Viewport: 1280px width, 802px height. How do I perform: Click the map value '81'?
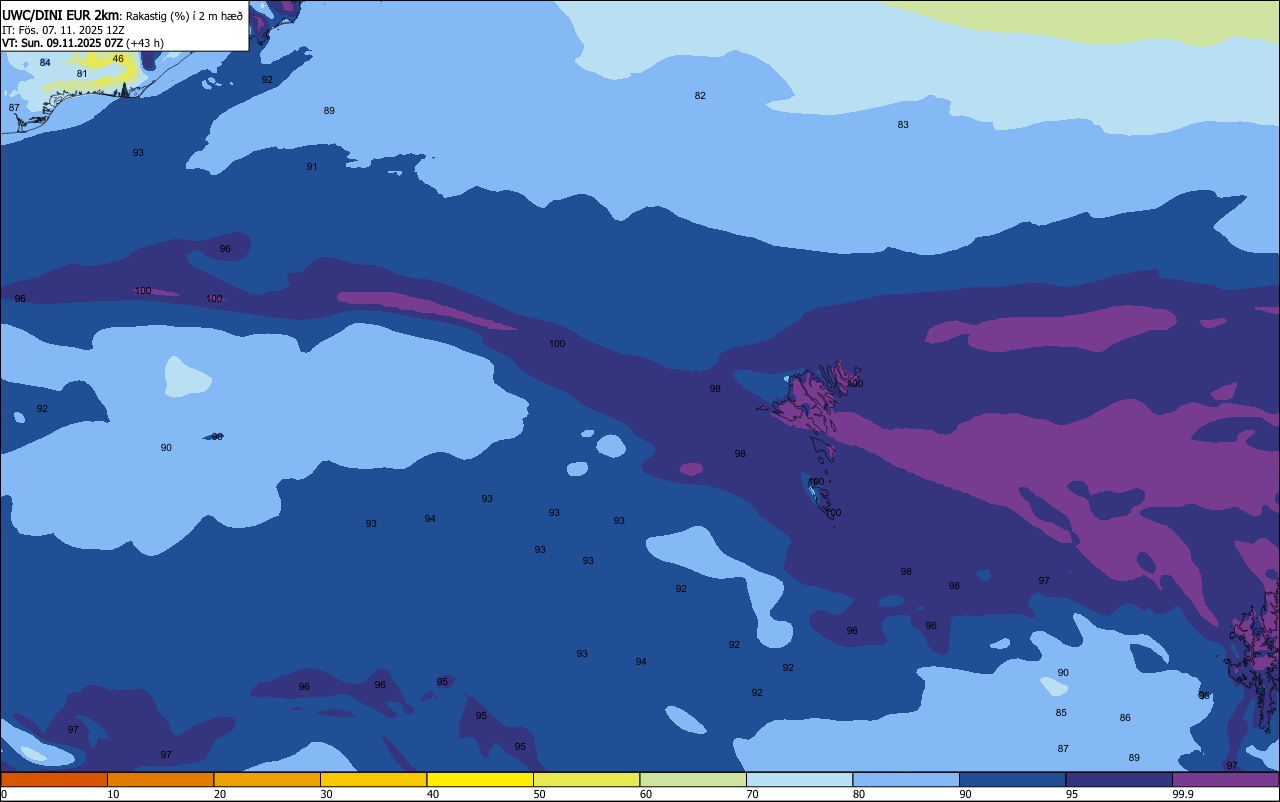click(x=82, y=74)
